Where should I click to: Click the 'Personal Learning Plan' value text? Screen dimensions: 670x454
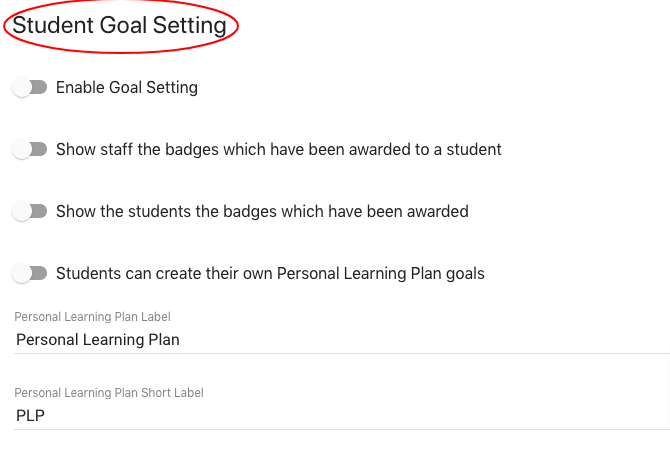pyautogui.click(x=98, y=340)
